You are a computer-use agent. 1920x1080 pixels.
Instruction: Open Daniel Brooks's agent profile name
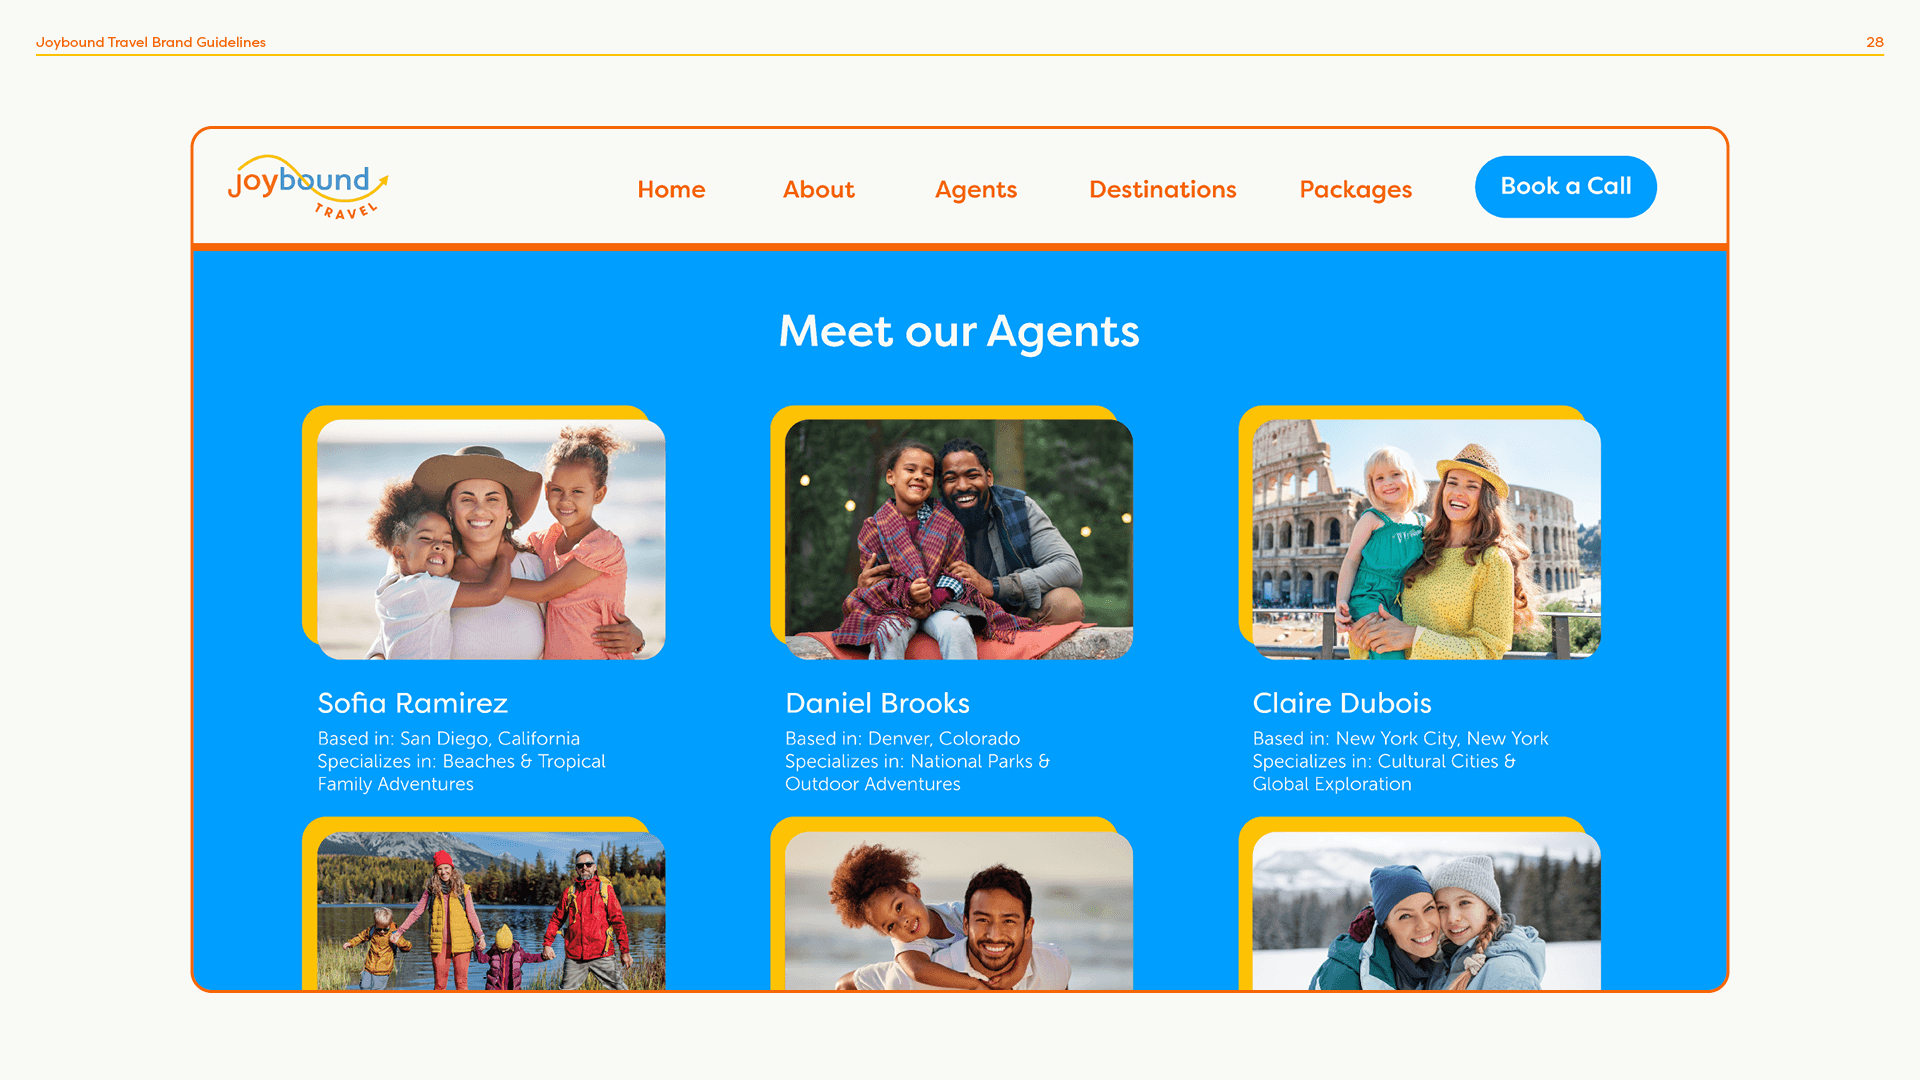(877, 703)
